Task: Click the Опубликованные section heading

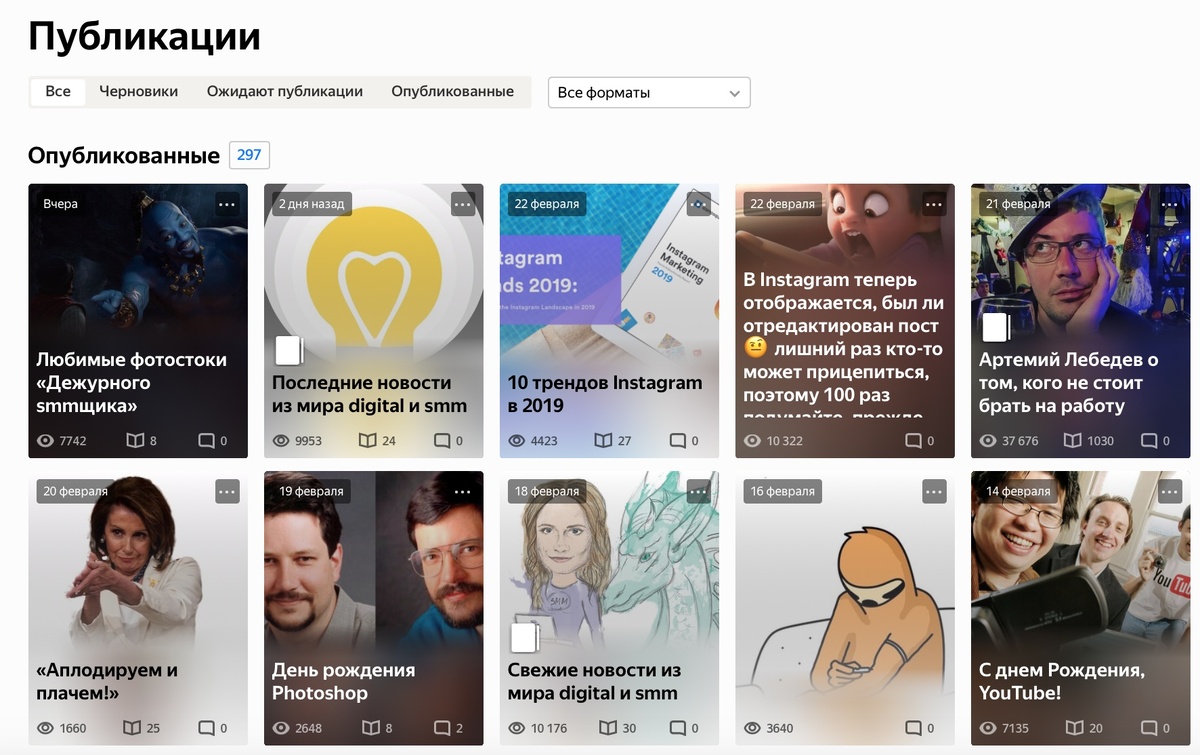Action: tap(124, 156)
